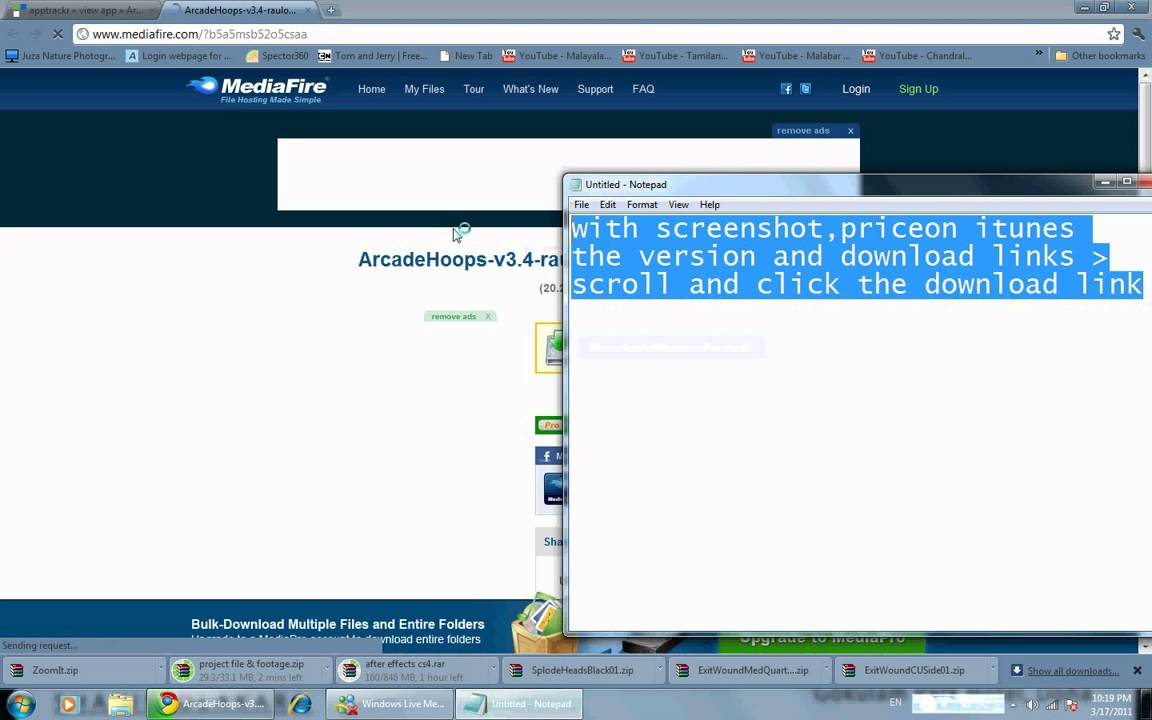
Task: Open SplodeHeadsBlack01.zip options arrow
Action: click(660, 670)
